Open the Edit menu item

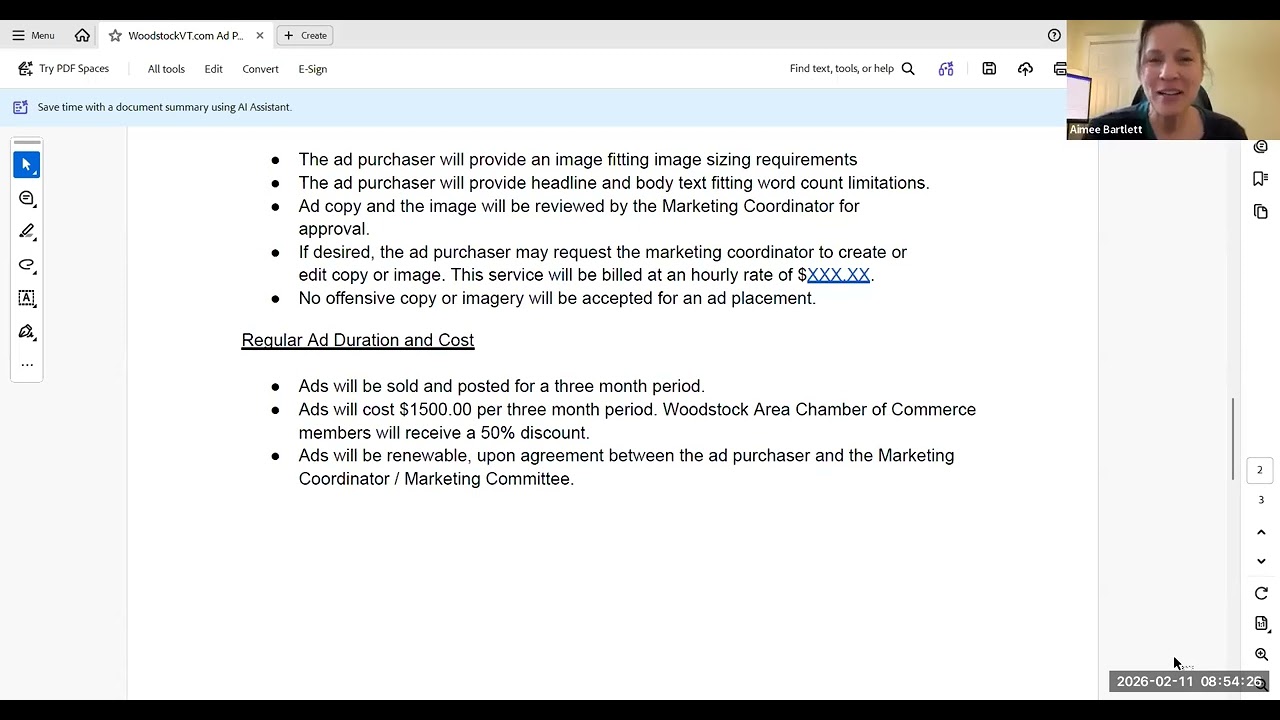point(214,69)
